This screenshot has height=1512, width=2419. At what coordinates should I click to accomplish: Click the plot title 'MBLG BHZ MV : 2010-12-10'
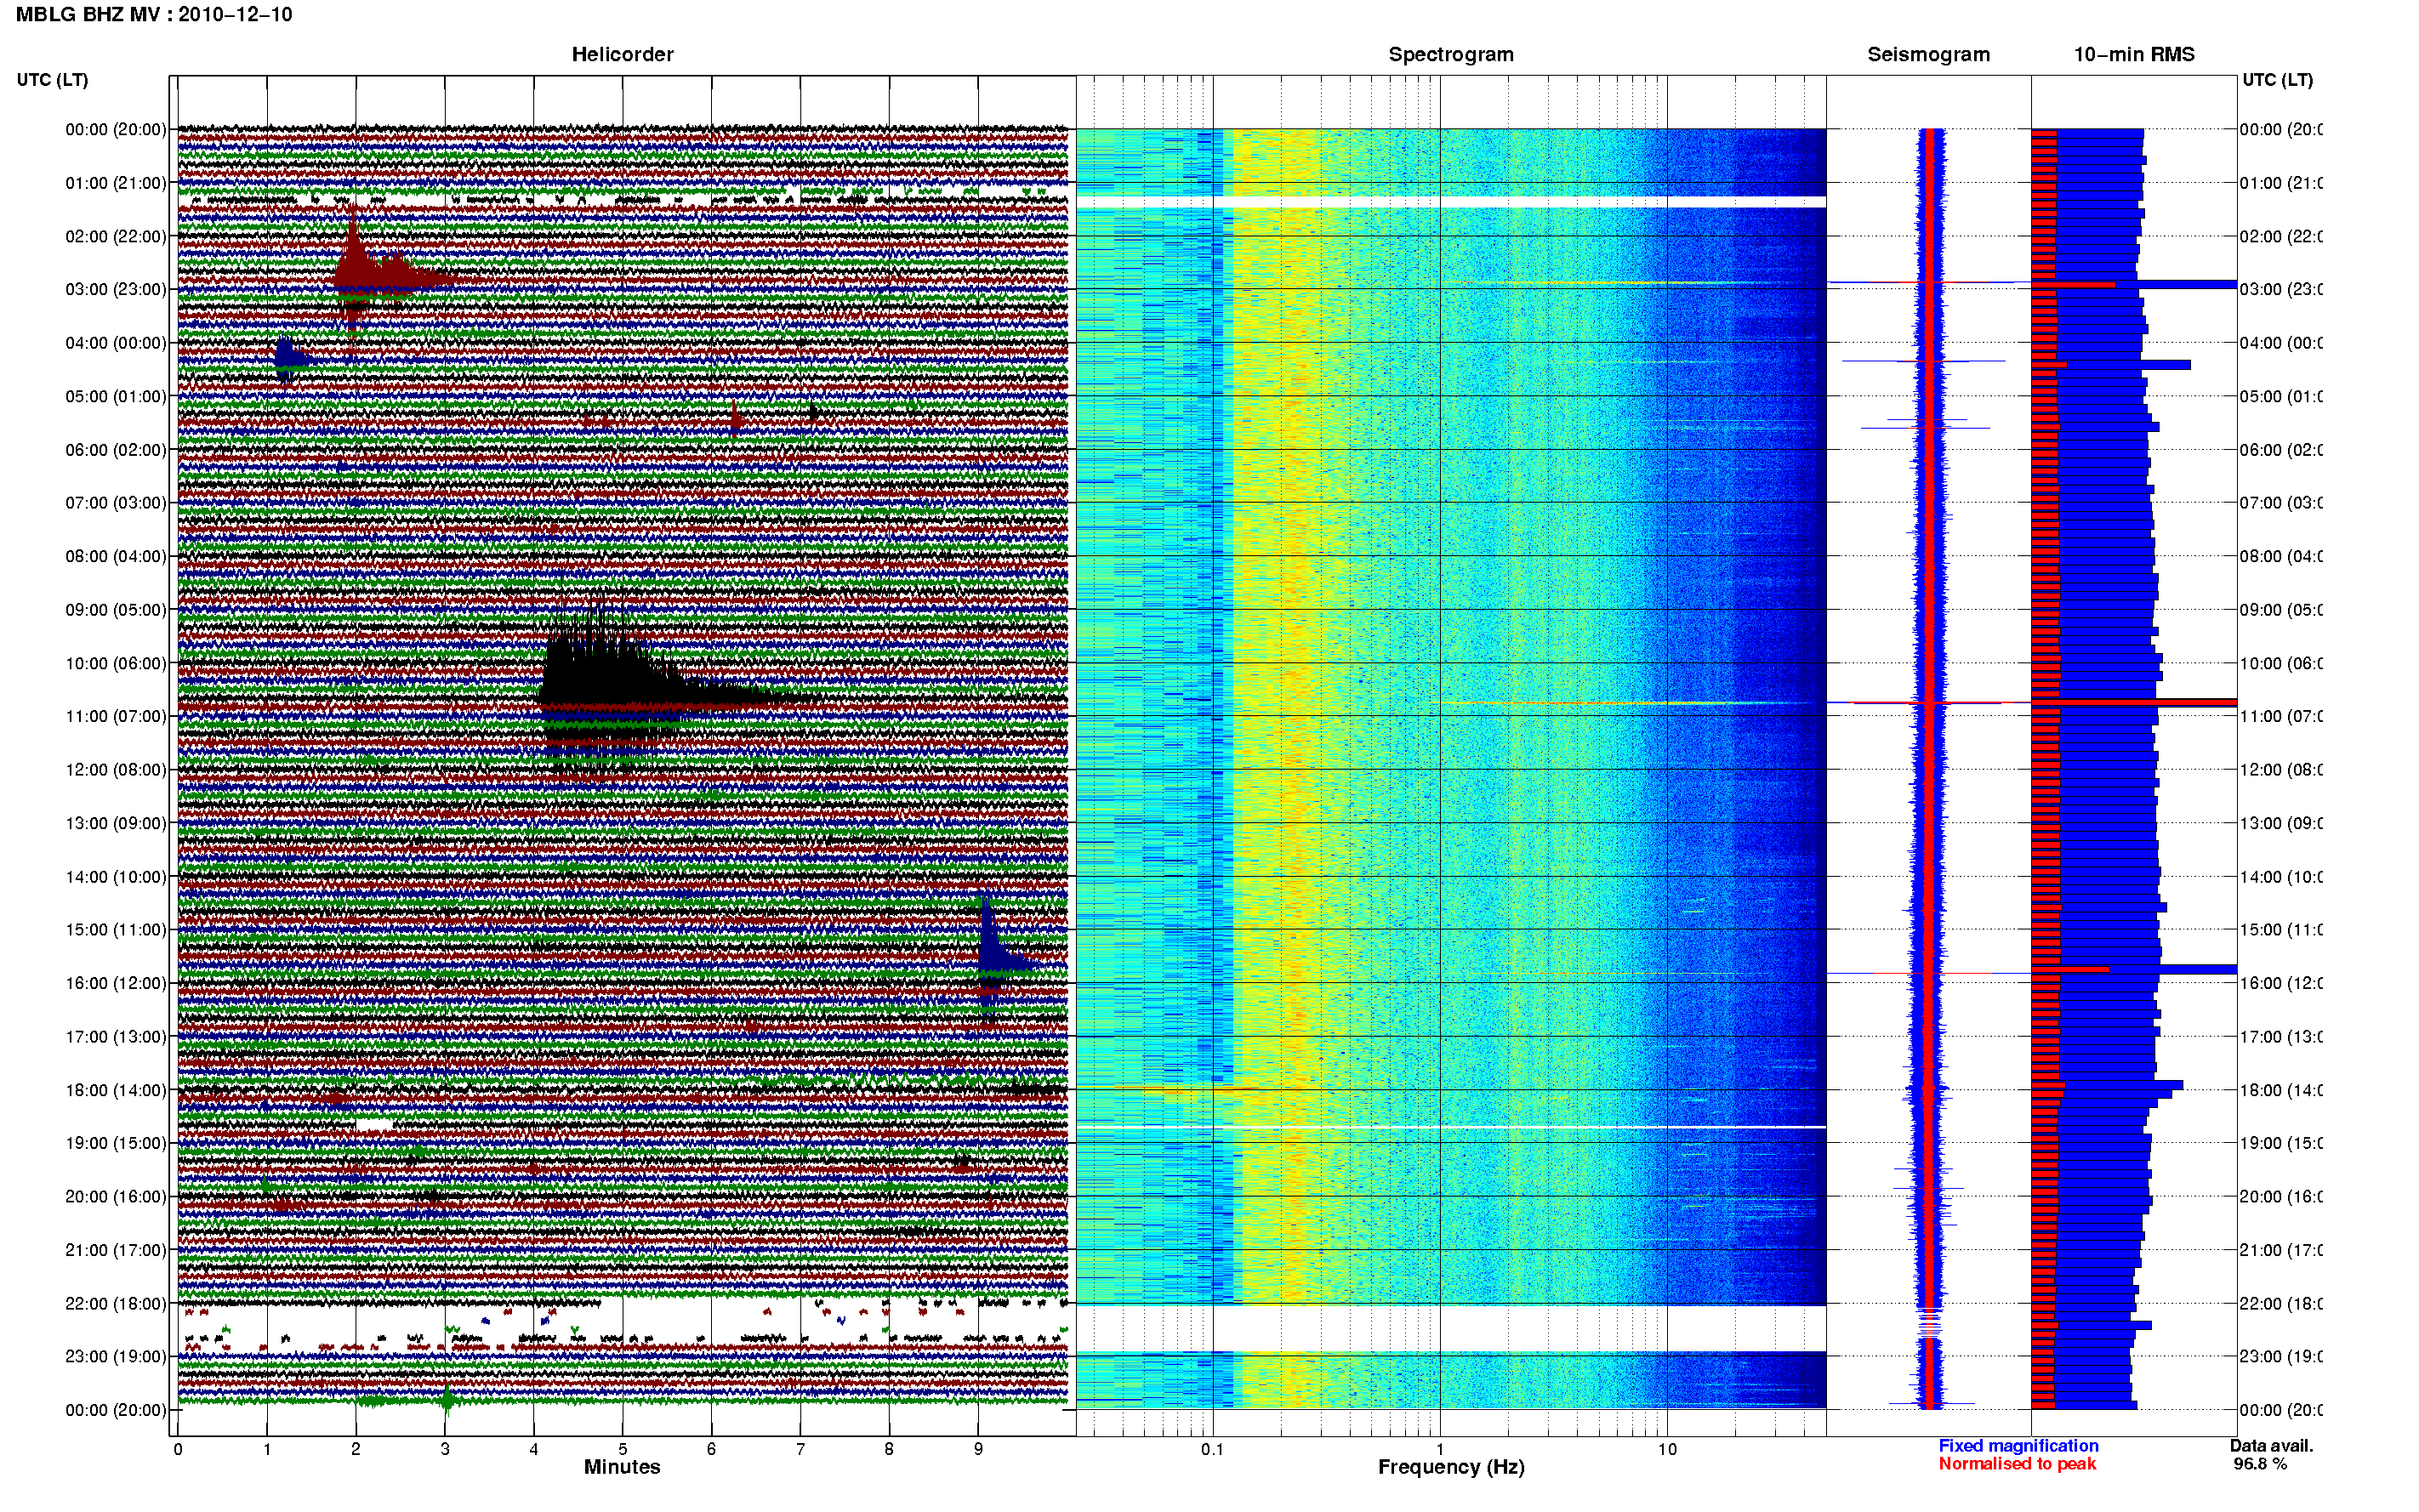tap(154, 15)
